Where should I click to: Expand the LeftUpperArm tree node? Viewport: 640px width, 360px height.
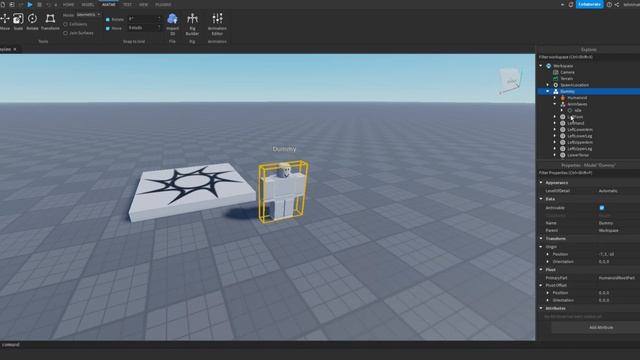pos(555,142)
